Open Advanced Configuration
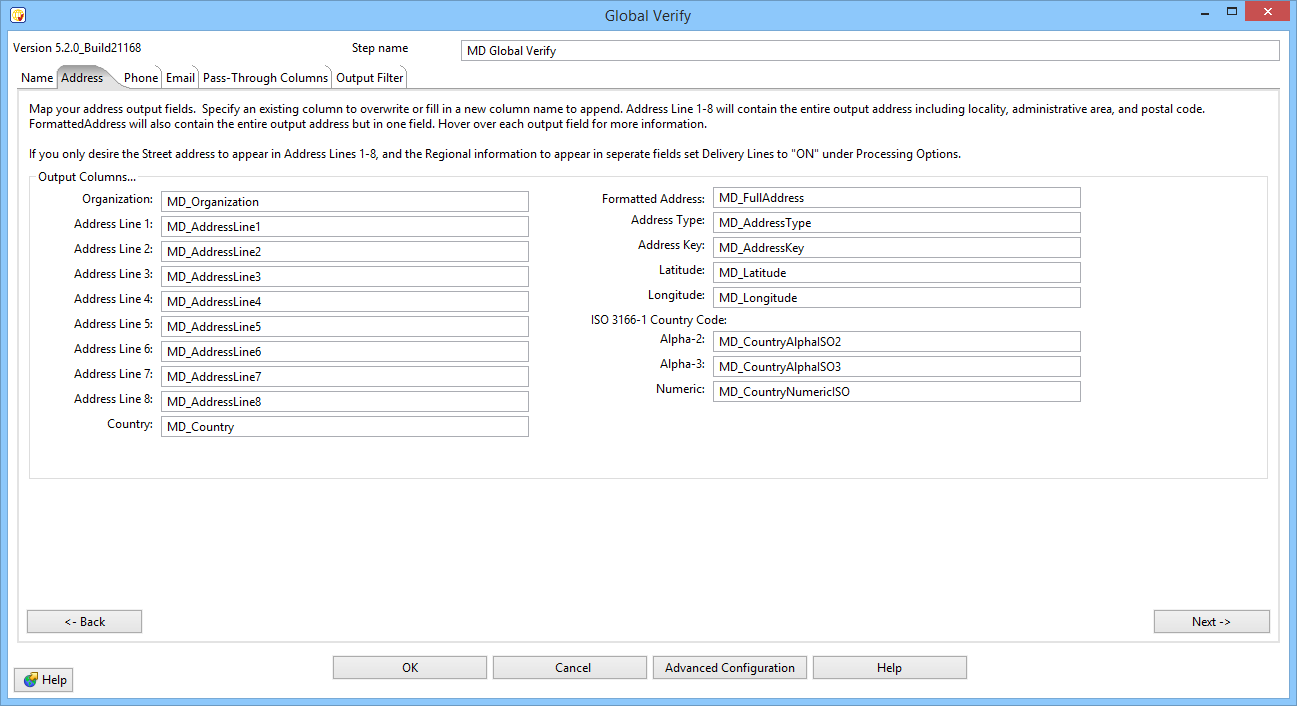The image size is (1297, 706). (x=729, y=668)
